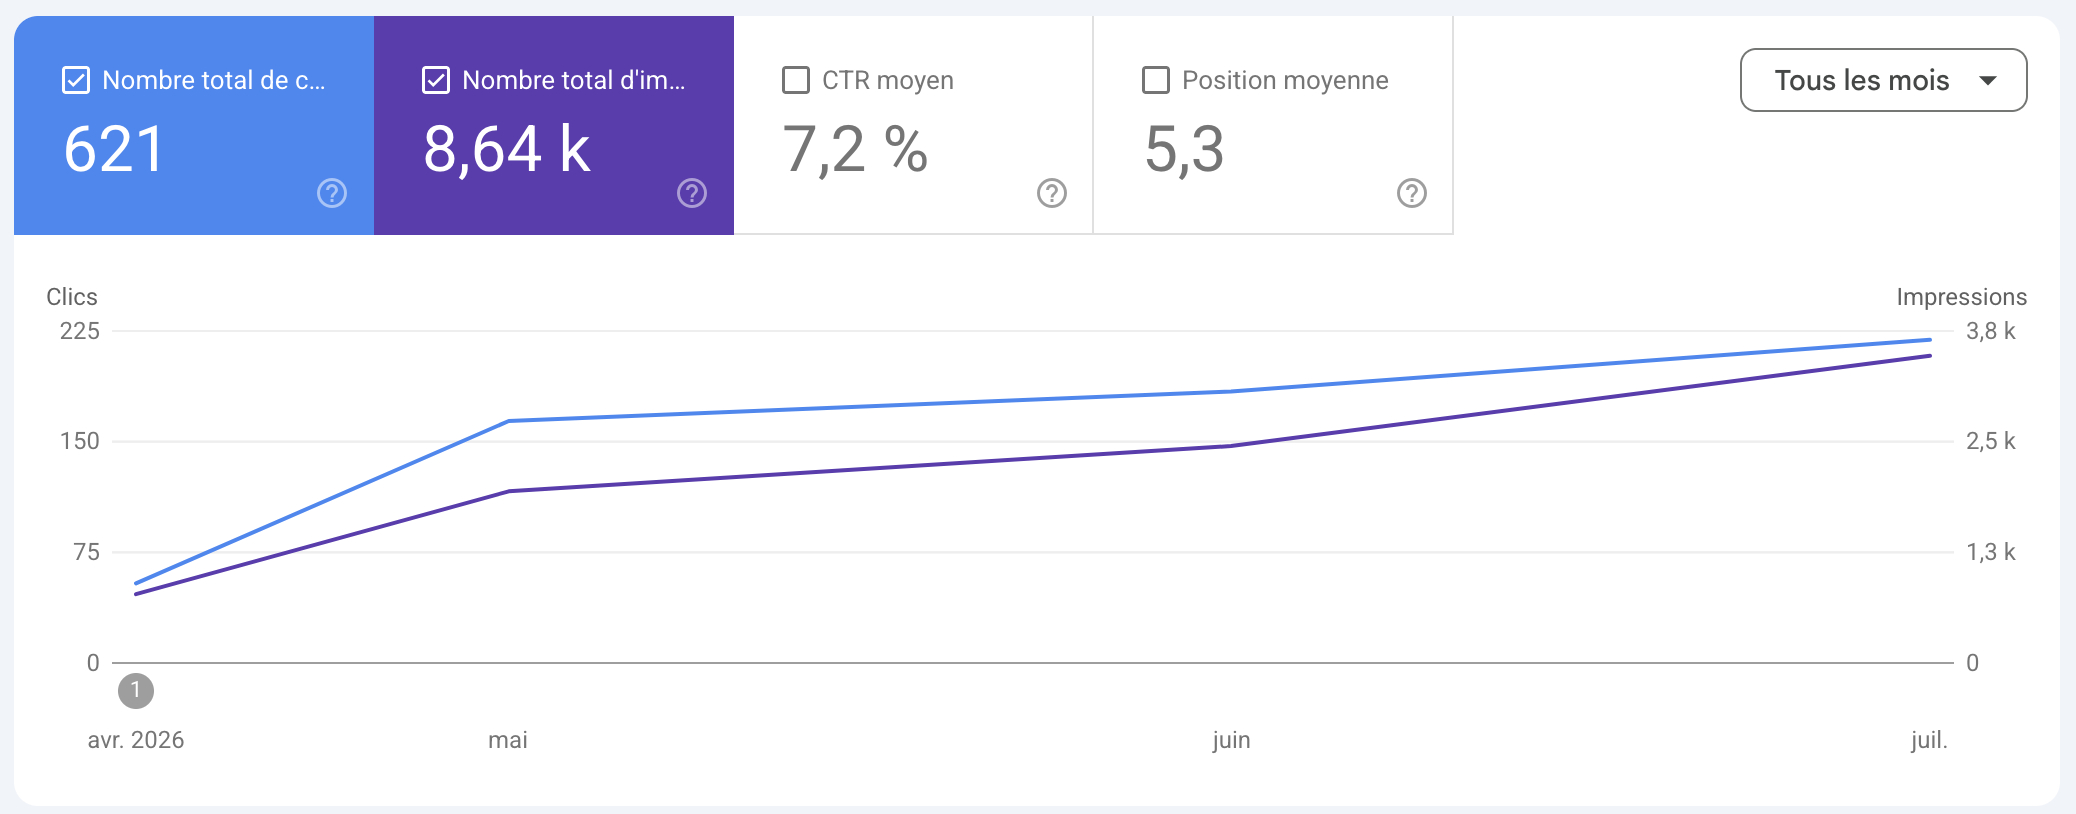Open help icon on total clicks card

(x=332, y=193)
